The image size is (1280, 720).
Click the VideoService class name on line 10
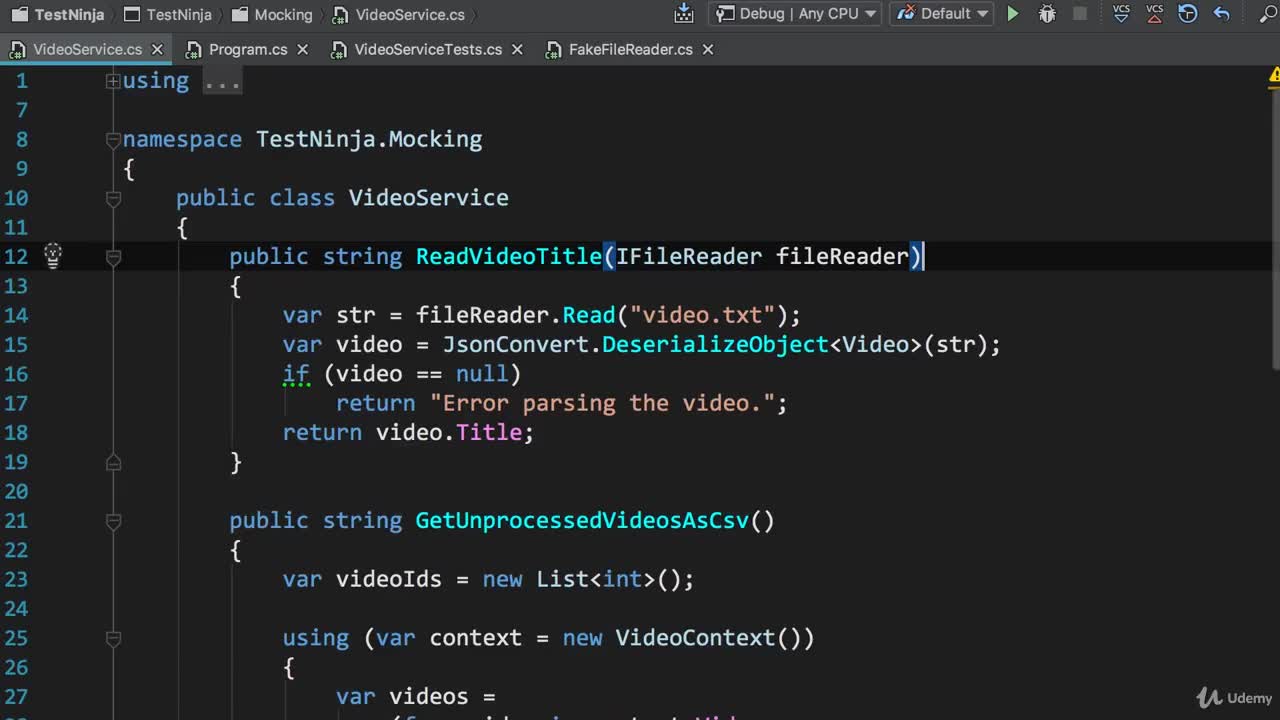point(428,197)
